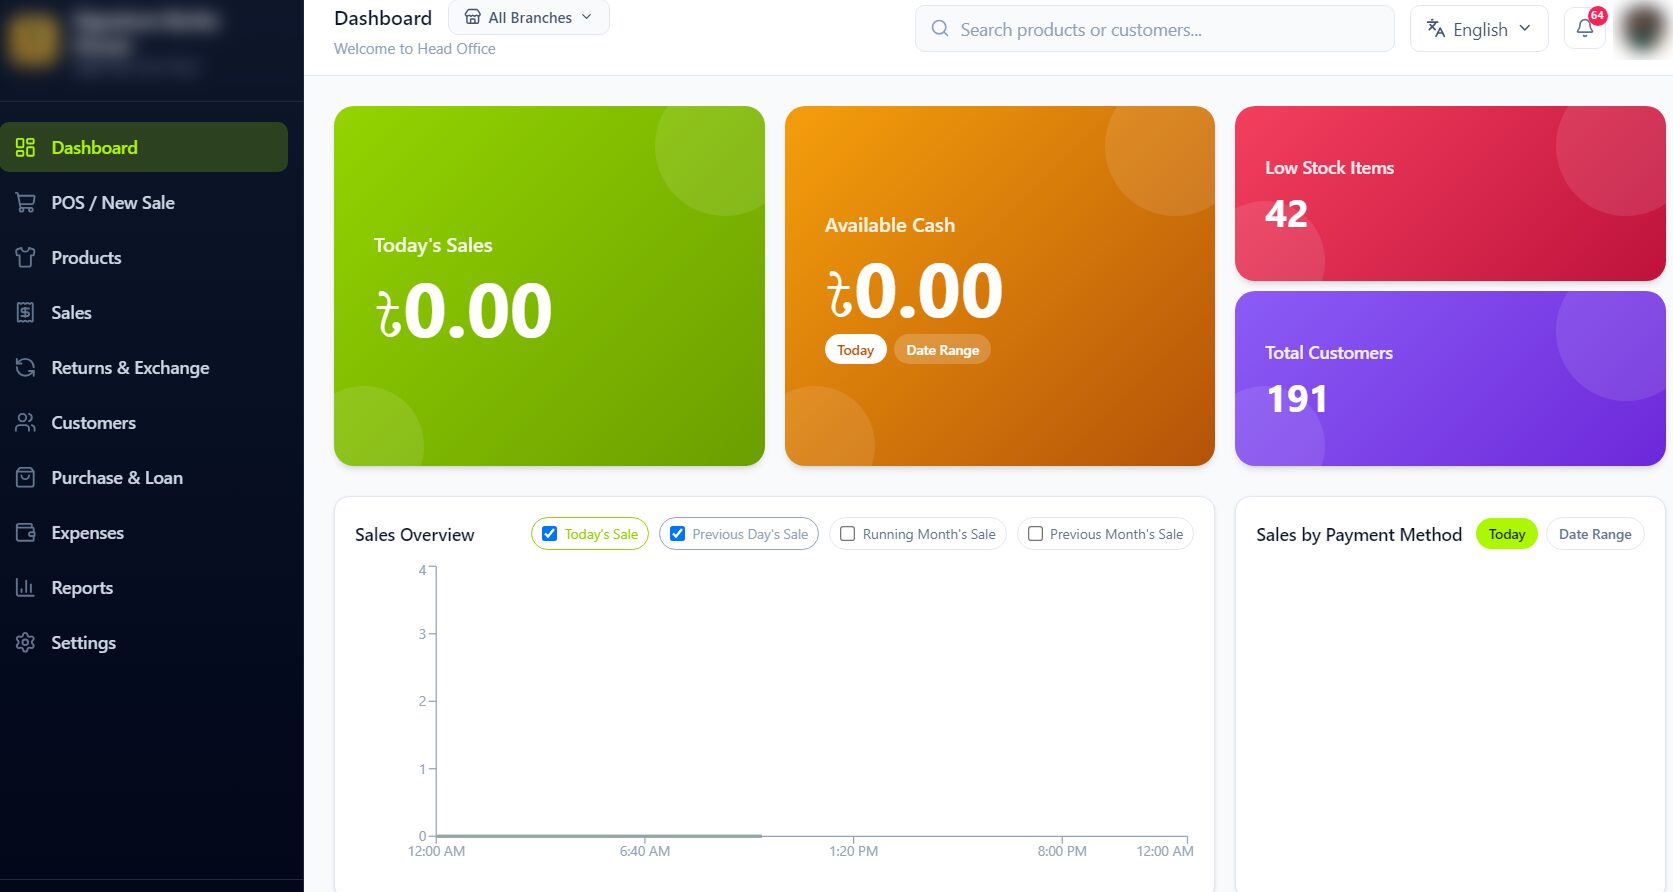The width and height of the screenshot is (1673, 892).
Task: Uncheck the Previous Day's Sale checkbox
Action: pyautogui.click(x=677, y=534)
